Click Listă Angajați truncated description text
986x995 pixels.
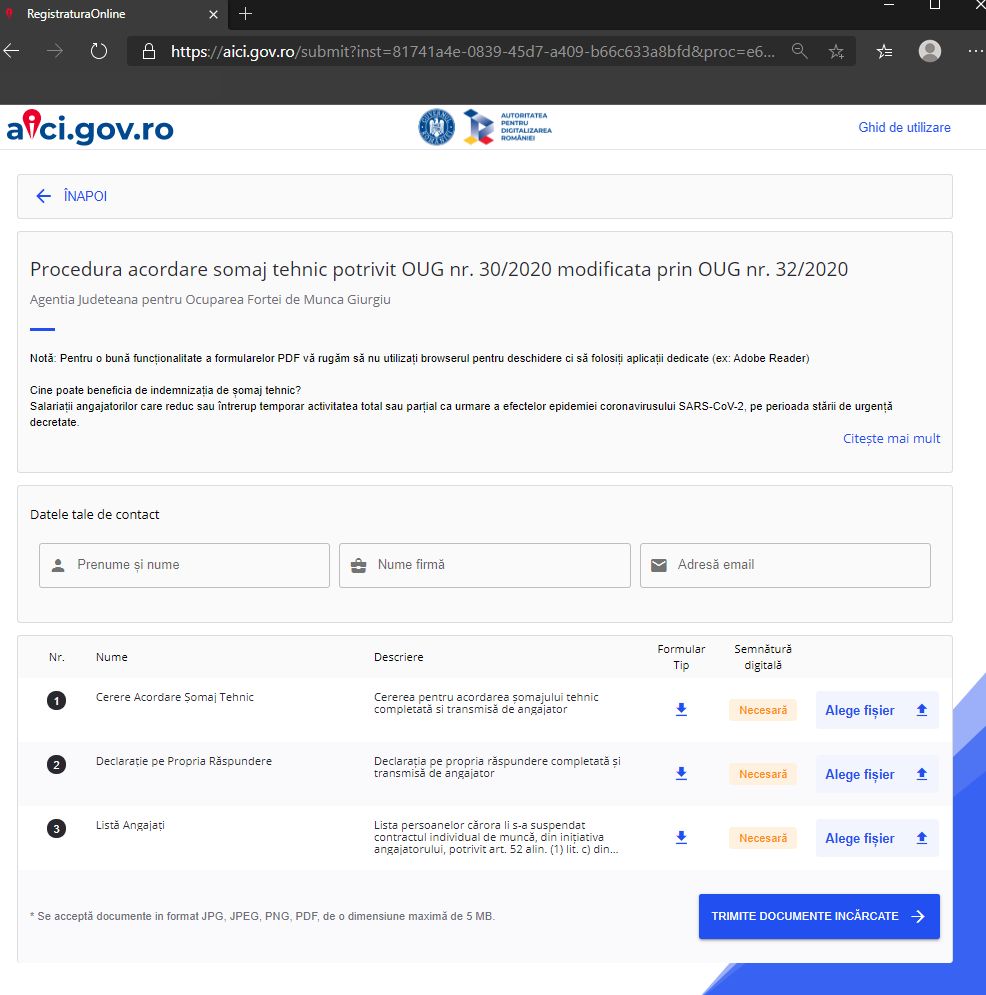pyautogui.click(x=496, y=837)
